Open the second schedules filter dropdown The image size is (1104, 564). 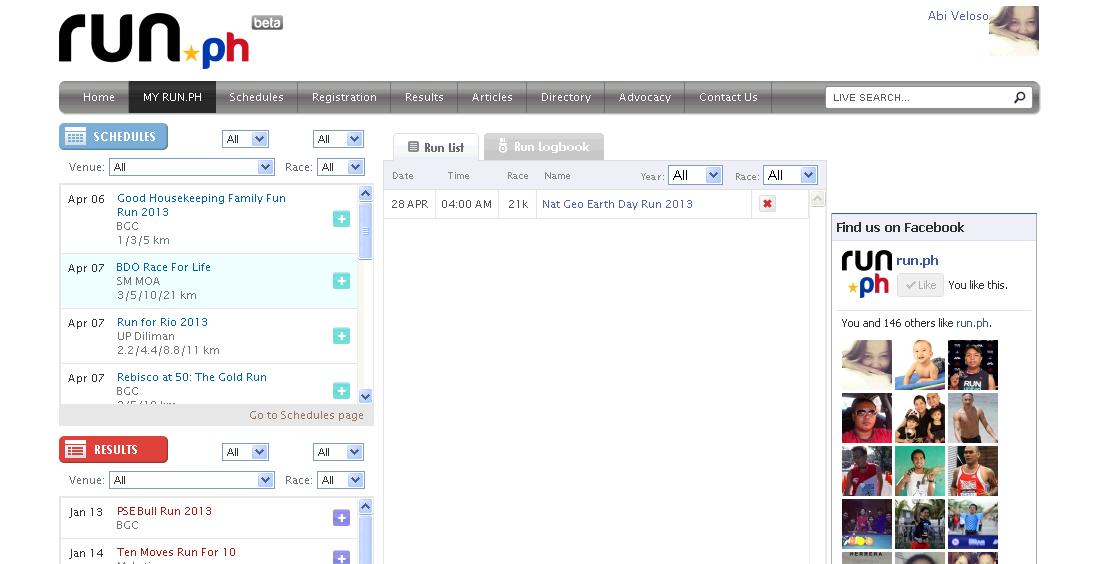point(338,139)
